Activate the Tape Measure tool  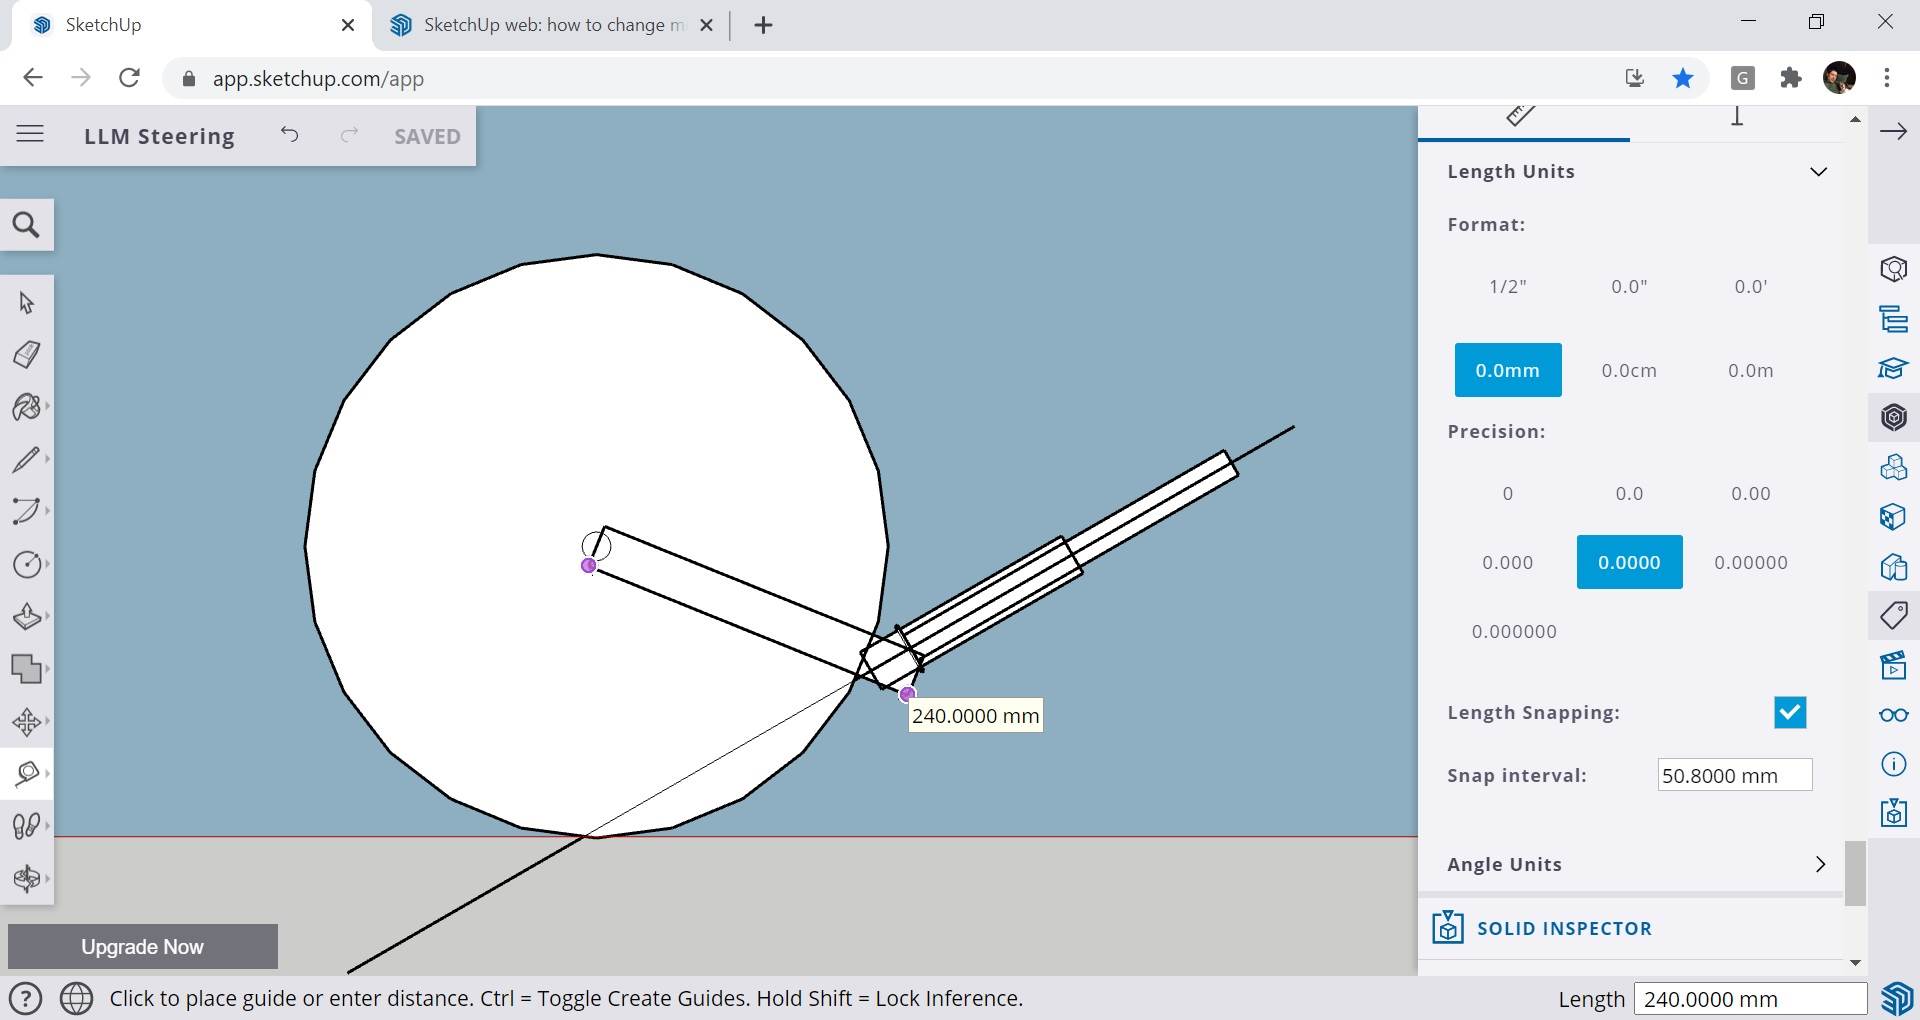[x=26, y=773]
